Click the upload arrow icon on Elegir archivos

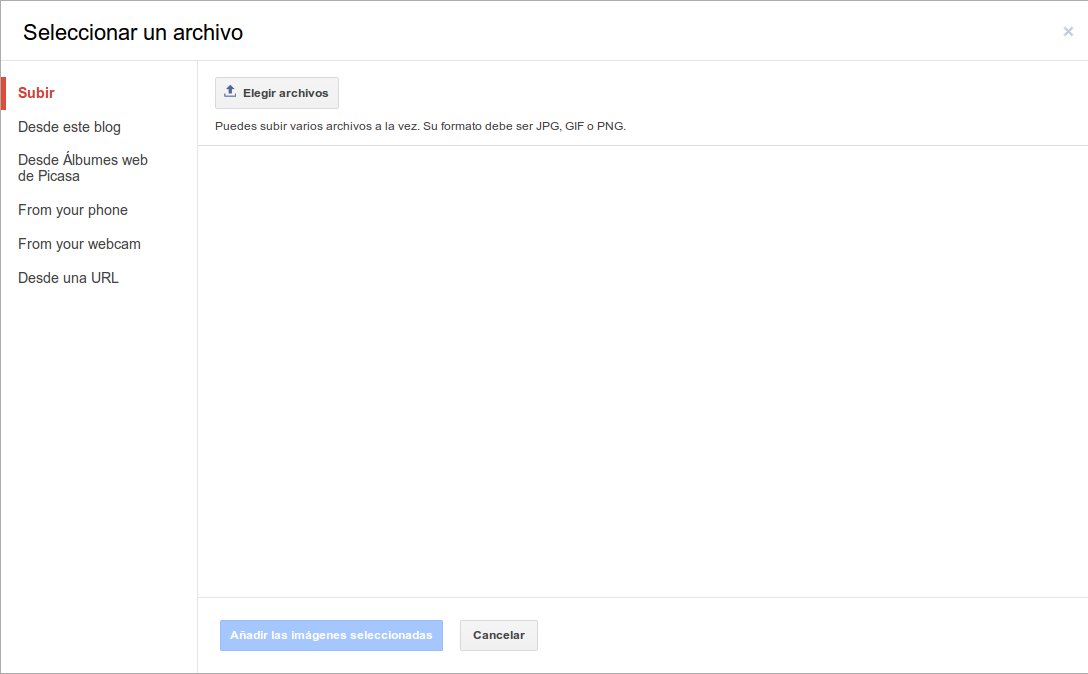(x=230, y=92)
